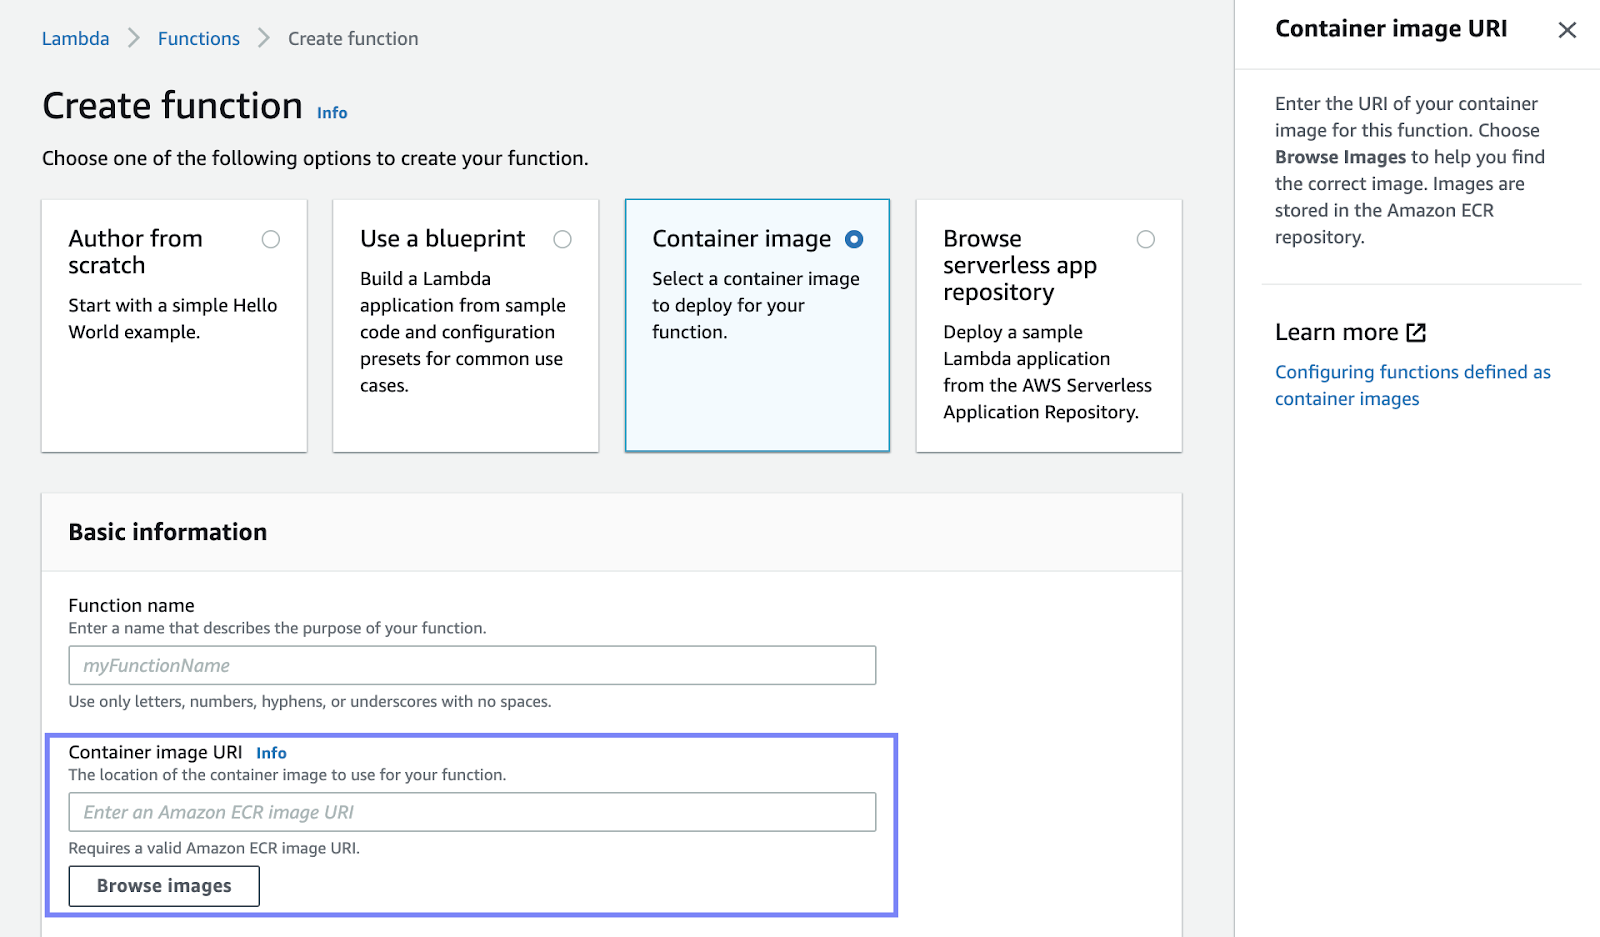Click the Author from scratch card title
The width and height of the screenshot is (1600, 937).
(136, 252)
